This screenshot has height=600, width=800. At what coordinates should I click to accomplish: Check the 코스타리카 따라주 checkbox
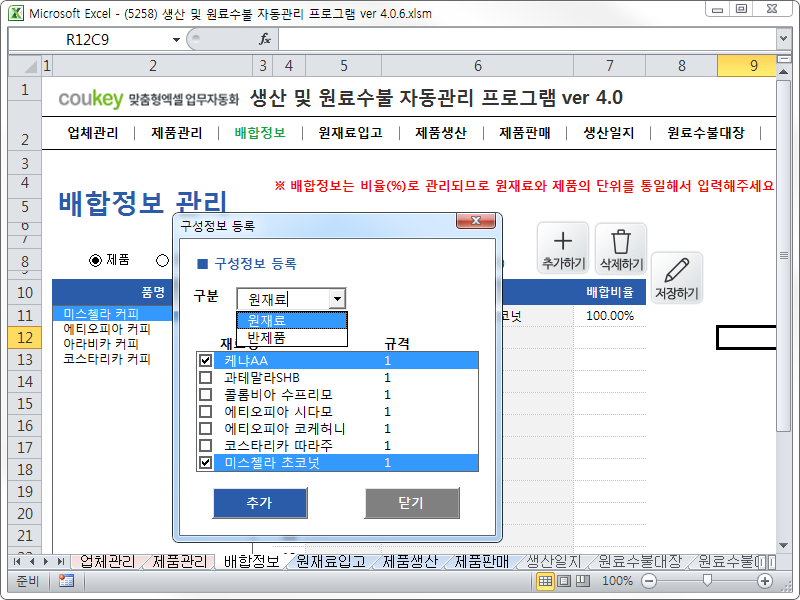(x=206, y=446)
